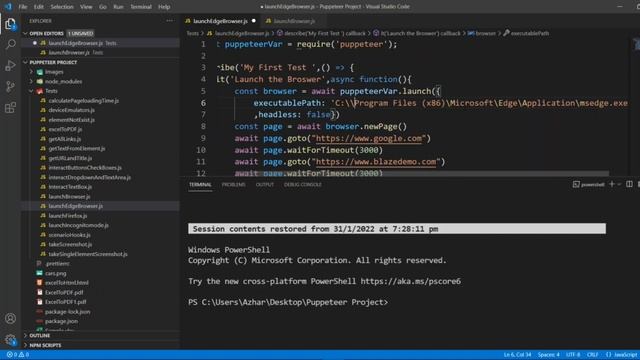Open the https://www.google.com link in code
Viewport: 640px width, 360px height.
point(369,138)
